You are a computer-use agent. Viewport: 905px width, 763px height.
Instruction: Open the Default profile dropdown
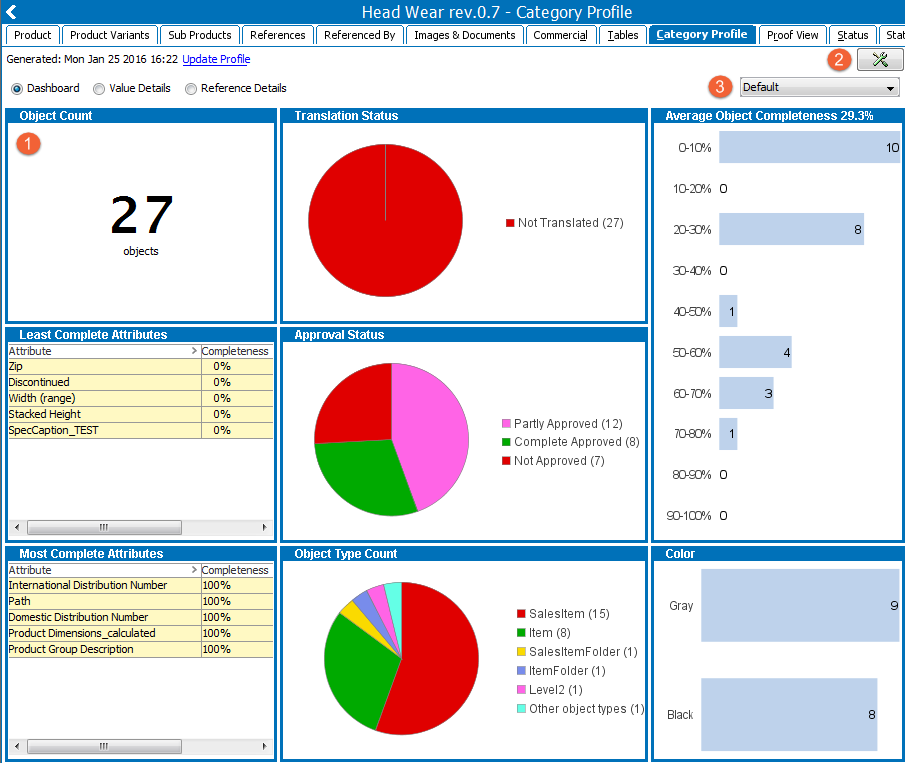pos(819,88)
